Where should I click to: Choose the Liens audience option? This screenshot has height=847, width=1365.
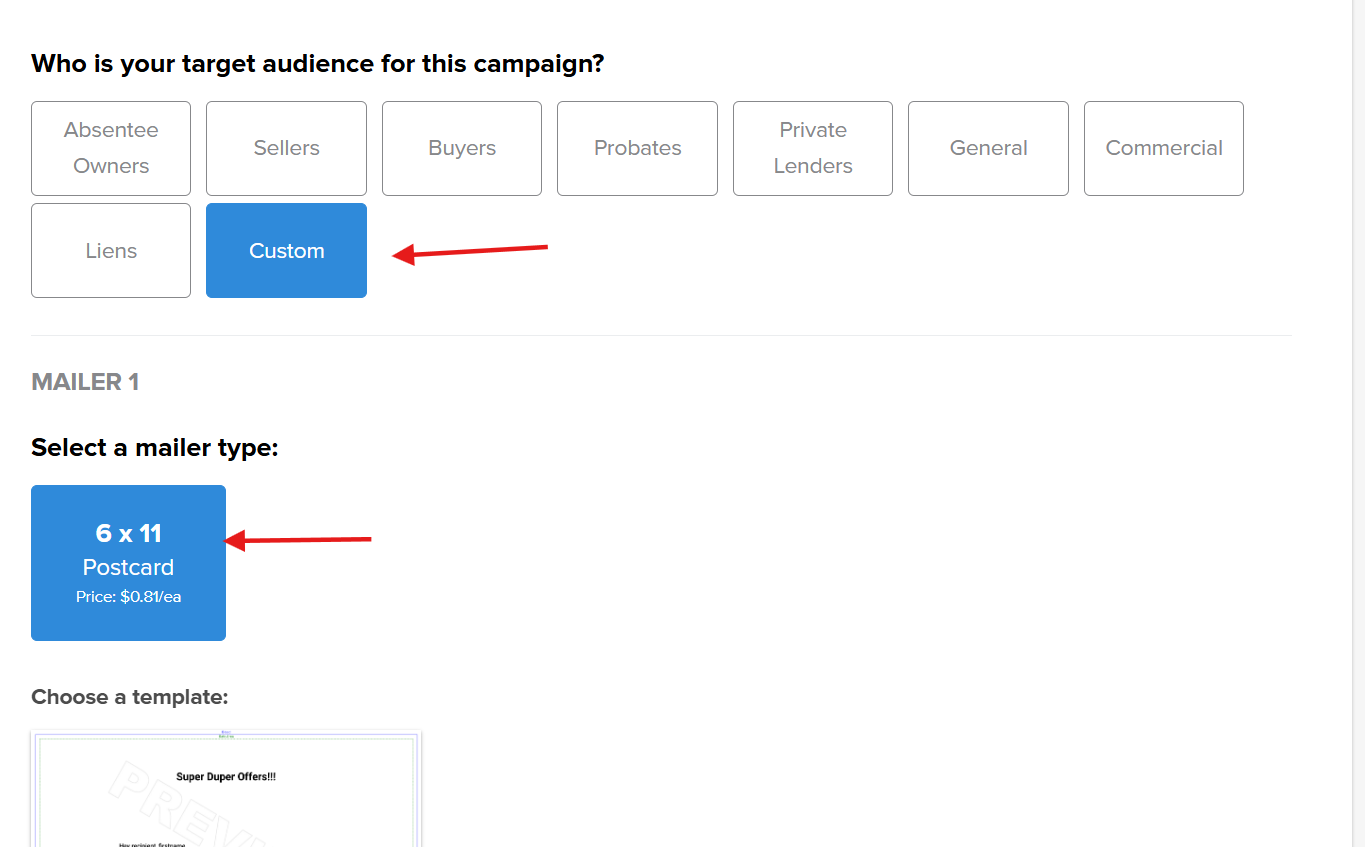pyautogui.click(x=111, y=251)
